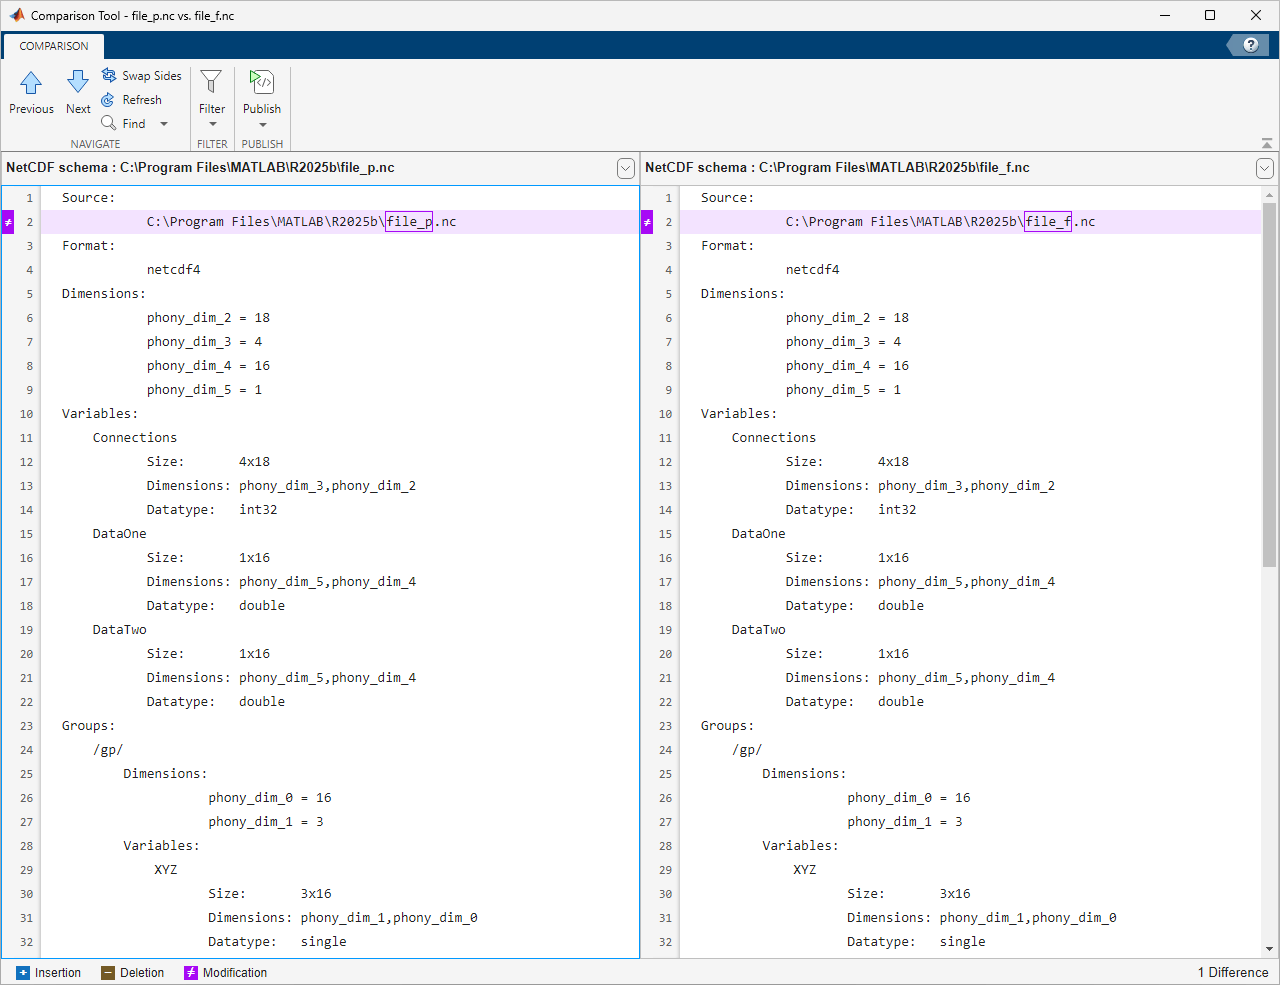Click the 1 Difference status text
Screen dimensions: 1280x985
[x=1231, y=972]
